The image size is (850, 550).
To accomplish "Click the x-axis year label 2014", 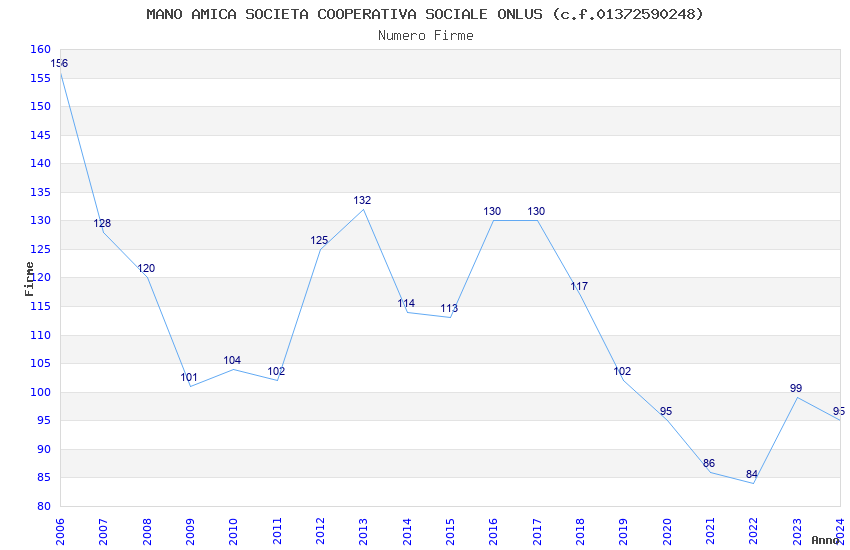I will click(x=407, y=531).
